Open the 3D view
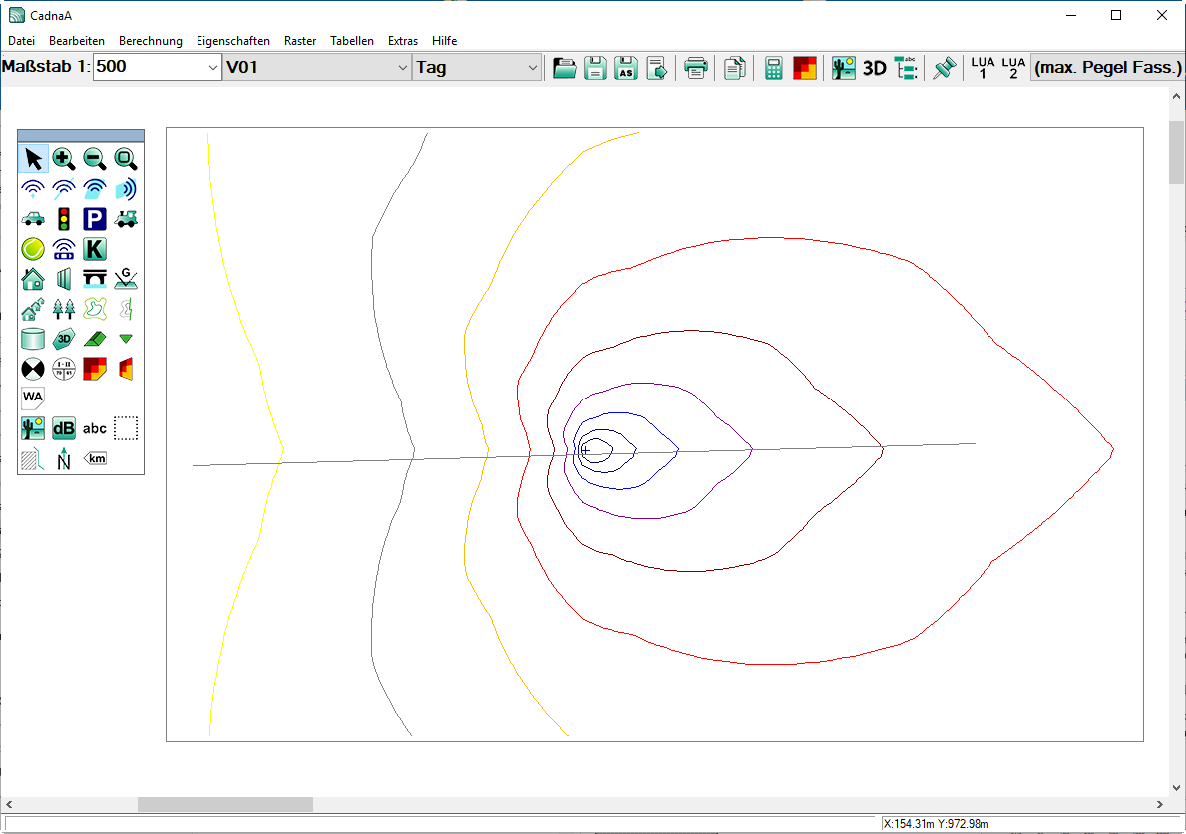The image size is (1186, 834). 874,68
